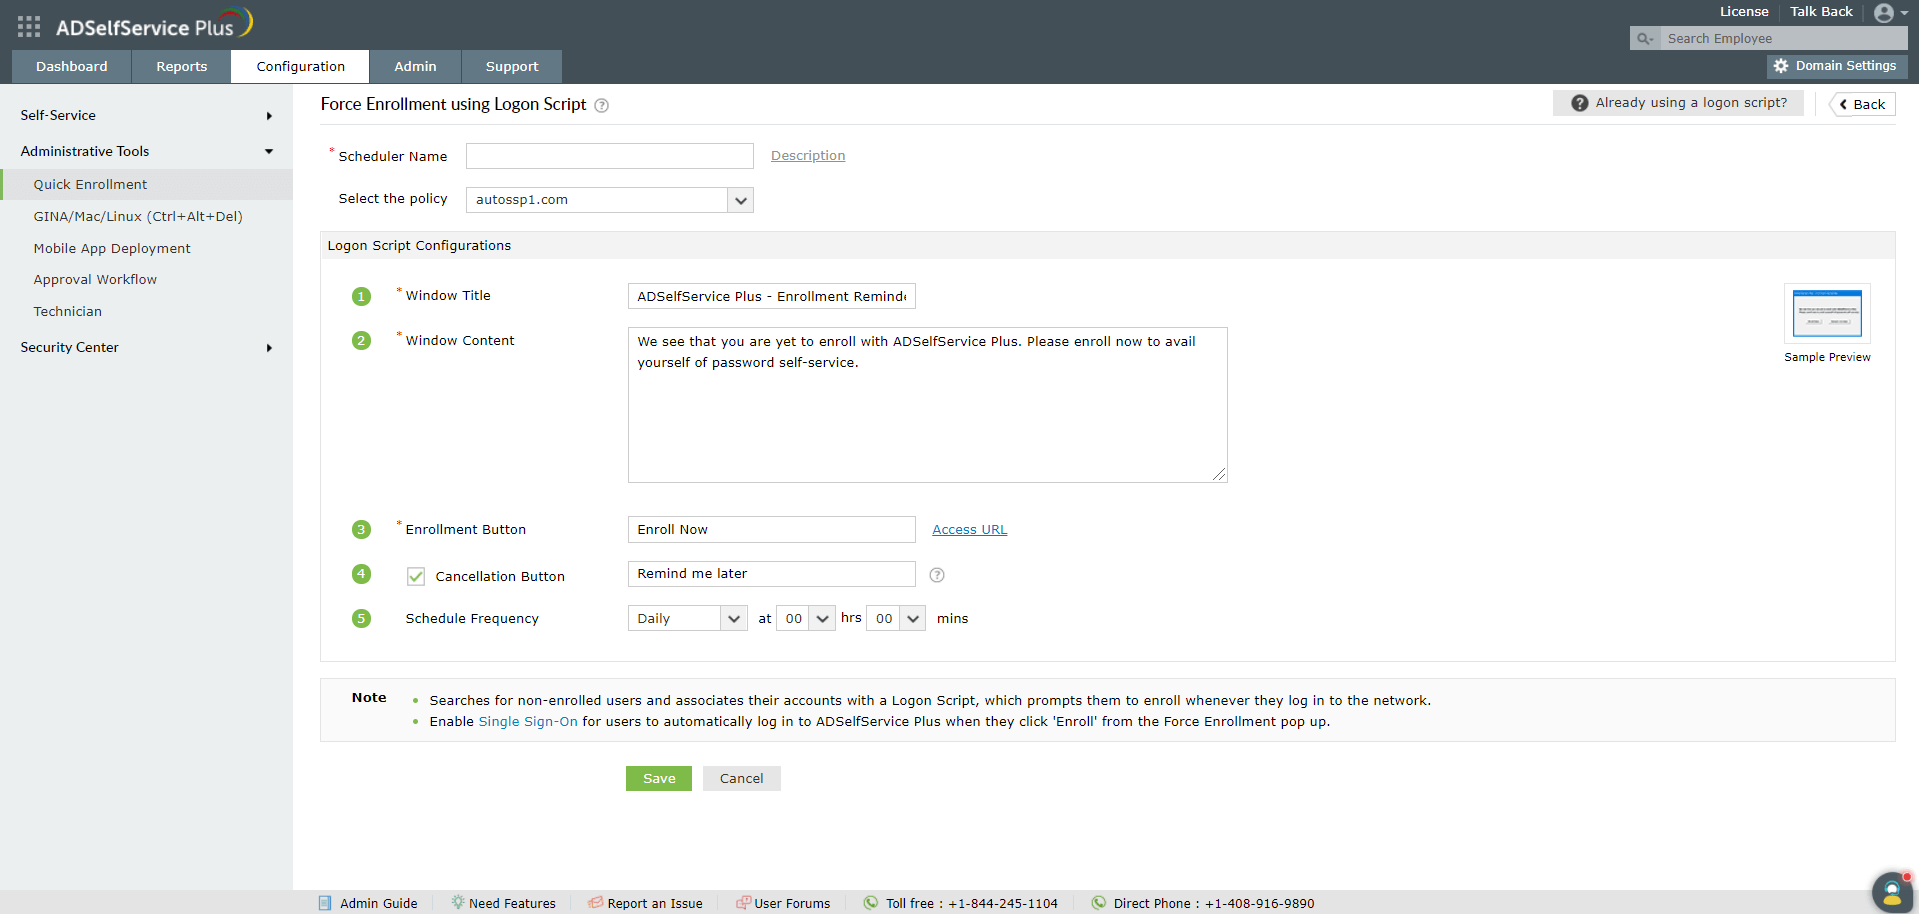This screenshot has width=1919, height=914.
Task: Click the Cancel button
Action: coord(741,779)
